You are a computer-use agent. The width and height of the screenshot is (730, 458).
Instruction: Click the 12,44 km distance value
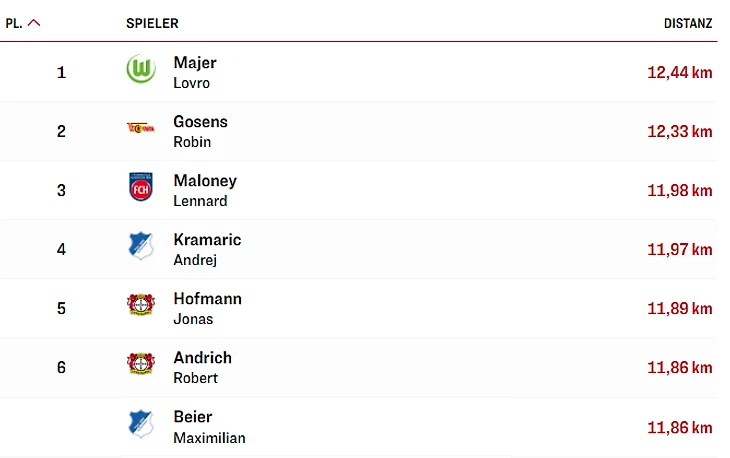pos(680,72)
